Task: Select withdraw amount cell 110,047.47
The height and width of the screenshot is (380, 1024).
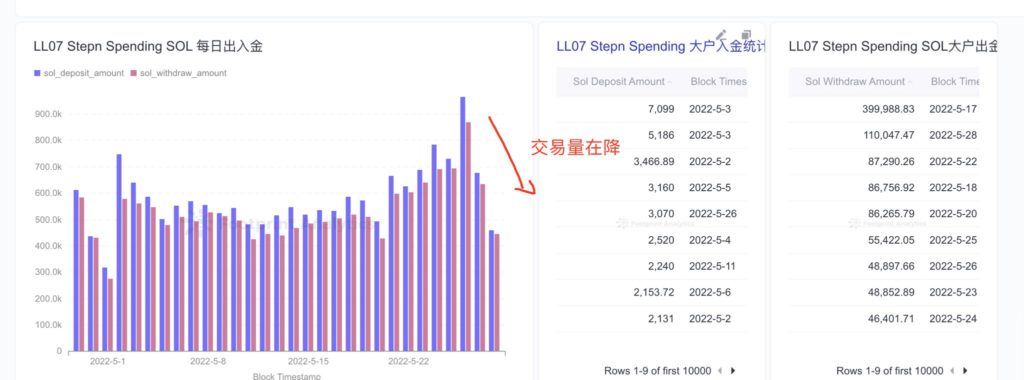Action: [888, 135]
